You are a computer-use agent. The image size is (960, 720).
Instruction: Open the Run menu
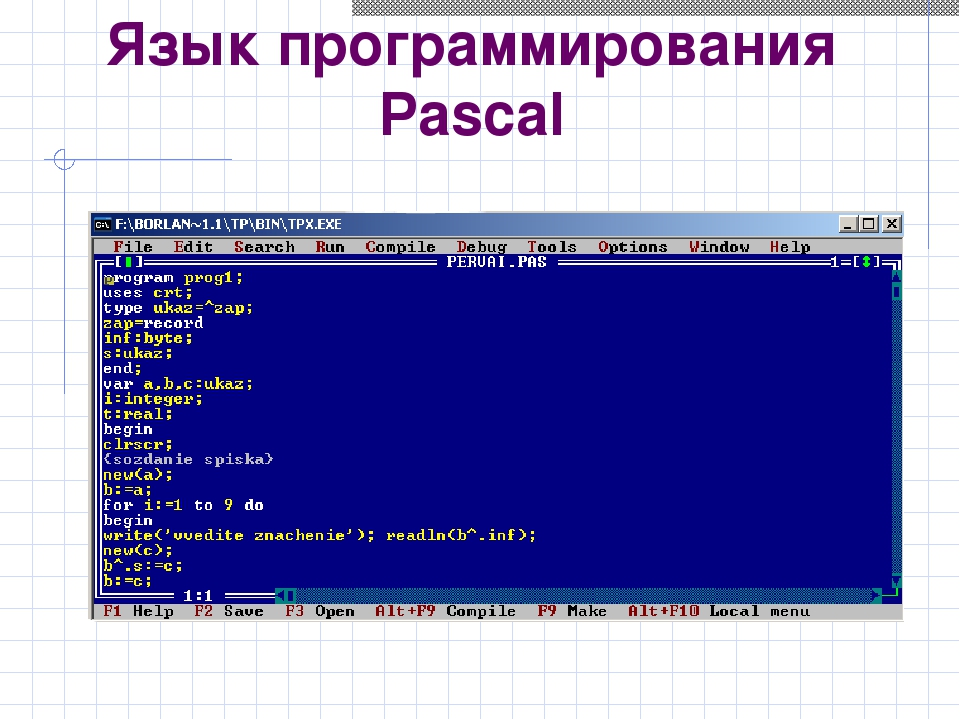tap(330, 247)
